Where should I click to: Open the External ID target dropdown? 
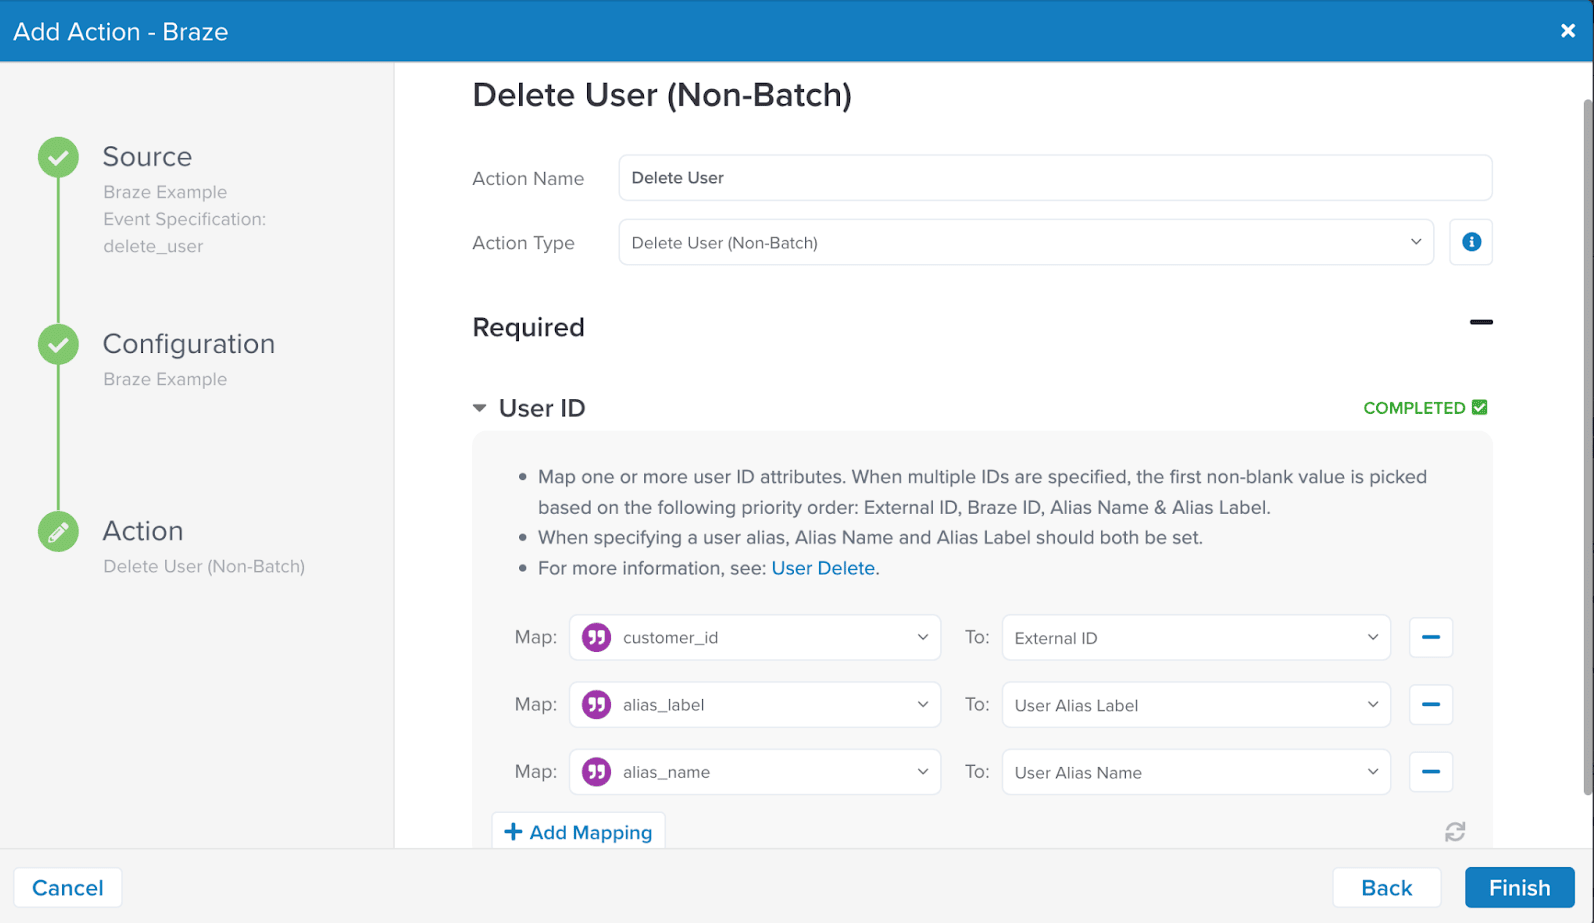(x=1195, y=638)
